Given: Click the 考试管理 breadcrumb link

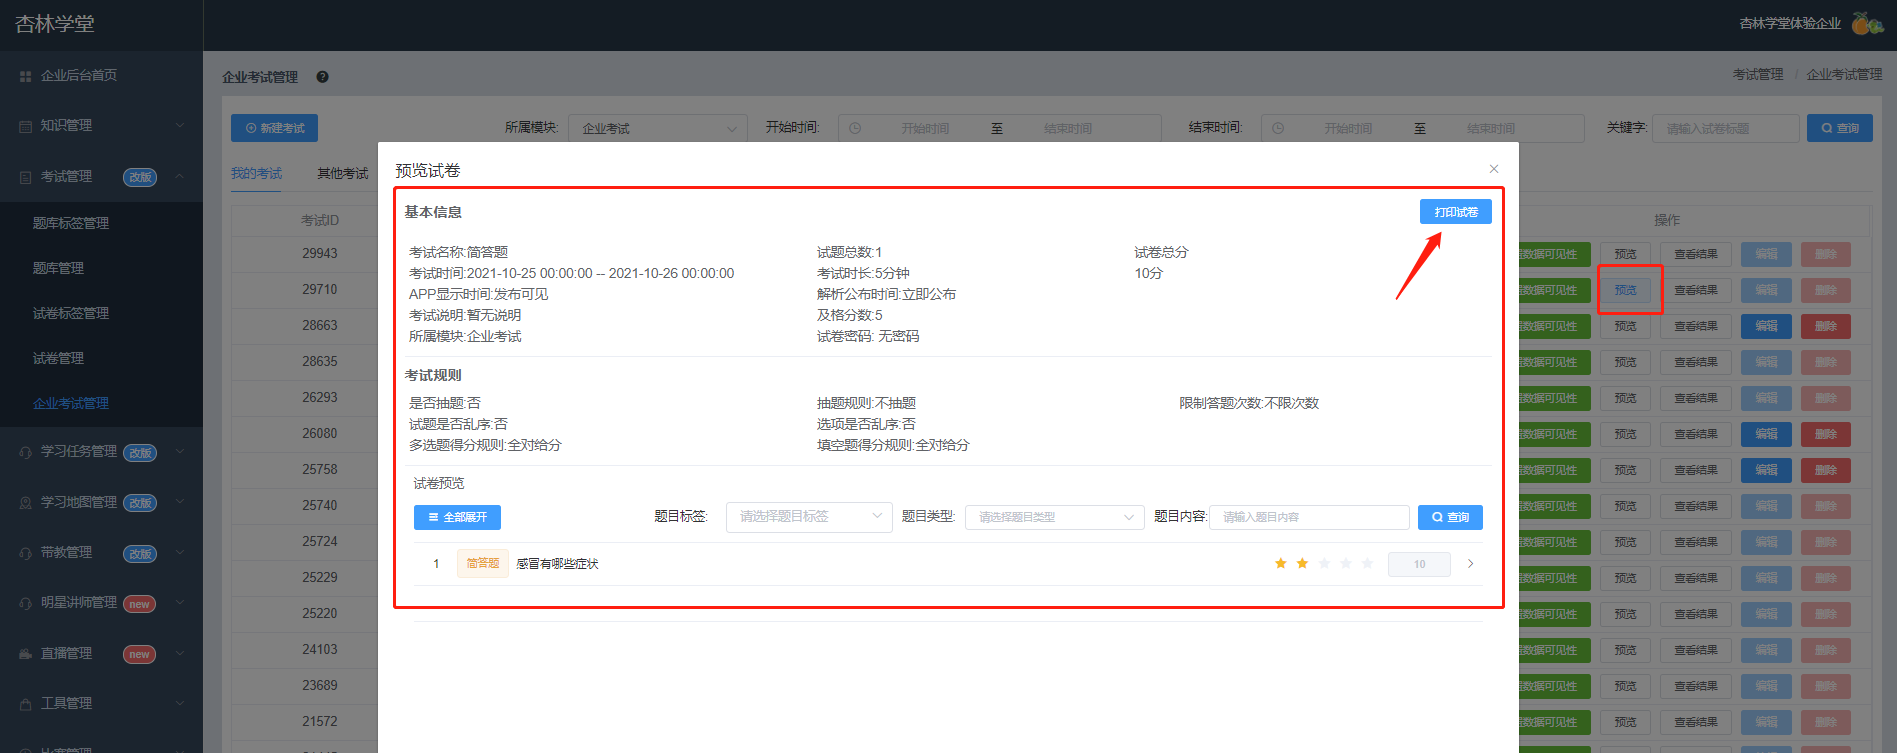Looking at the screenshot, I should pyautogui.click(x=1758, y=75).
